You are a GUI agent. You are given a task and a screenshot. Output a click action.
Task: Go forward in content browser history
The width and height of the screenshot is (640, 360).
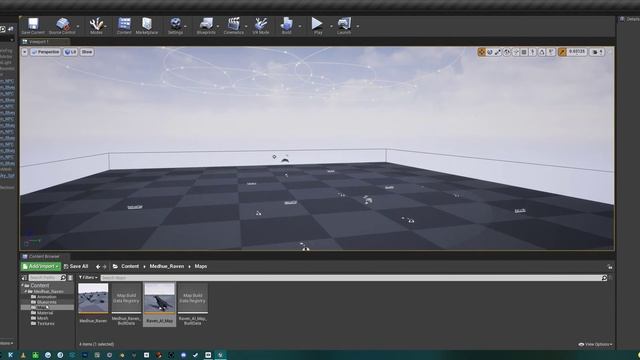coord(104,267)
